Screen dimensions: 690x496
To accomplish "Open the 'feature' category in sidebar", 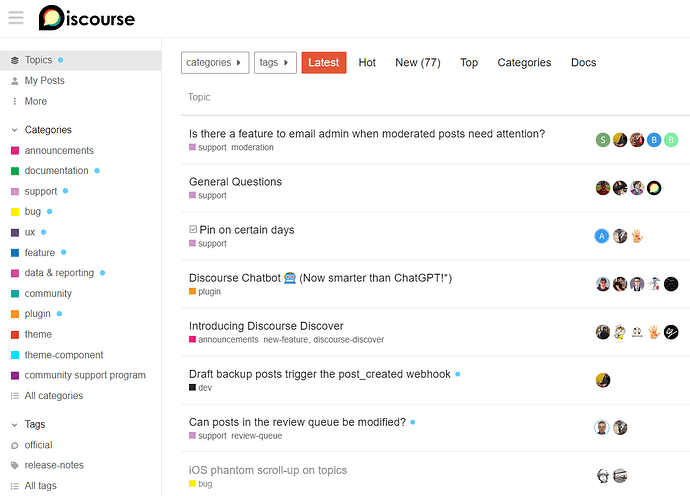I will click(x=40, y=253).
